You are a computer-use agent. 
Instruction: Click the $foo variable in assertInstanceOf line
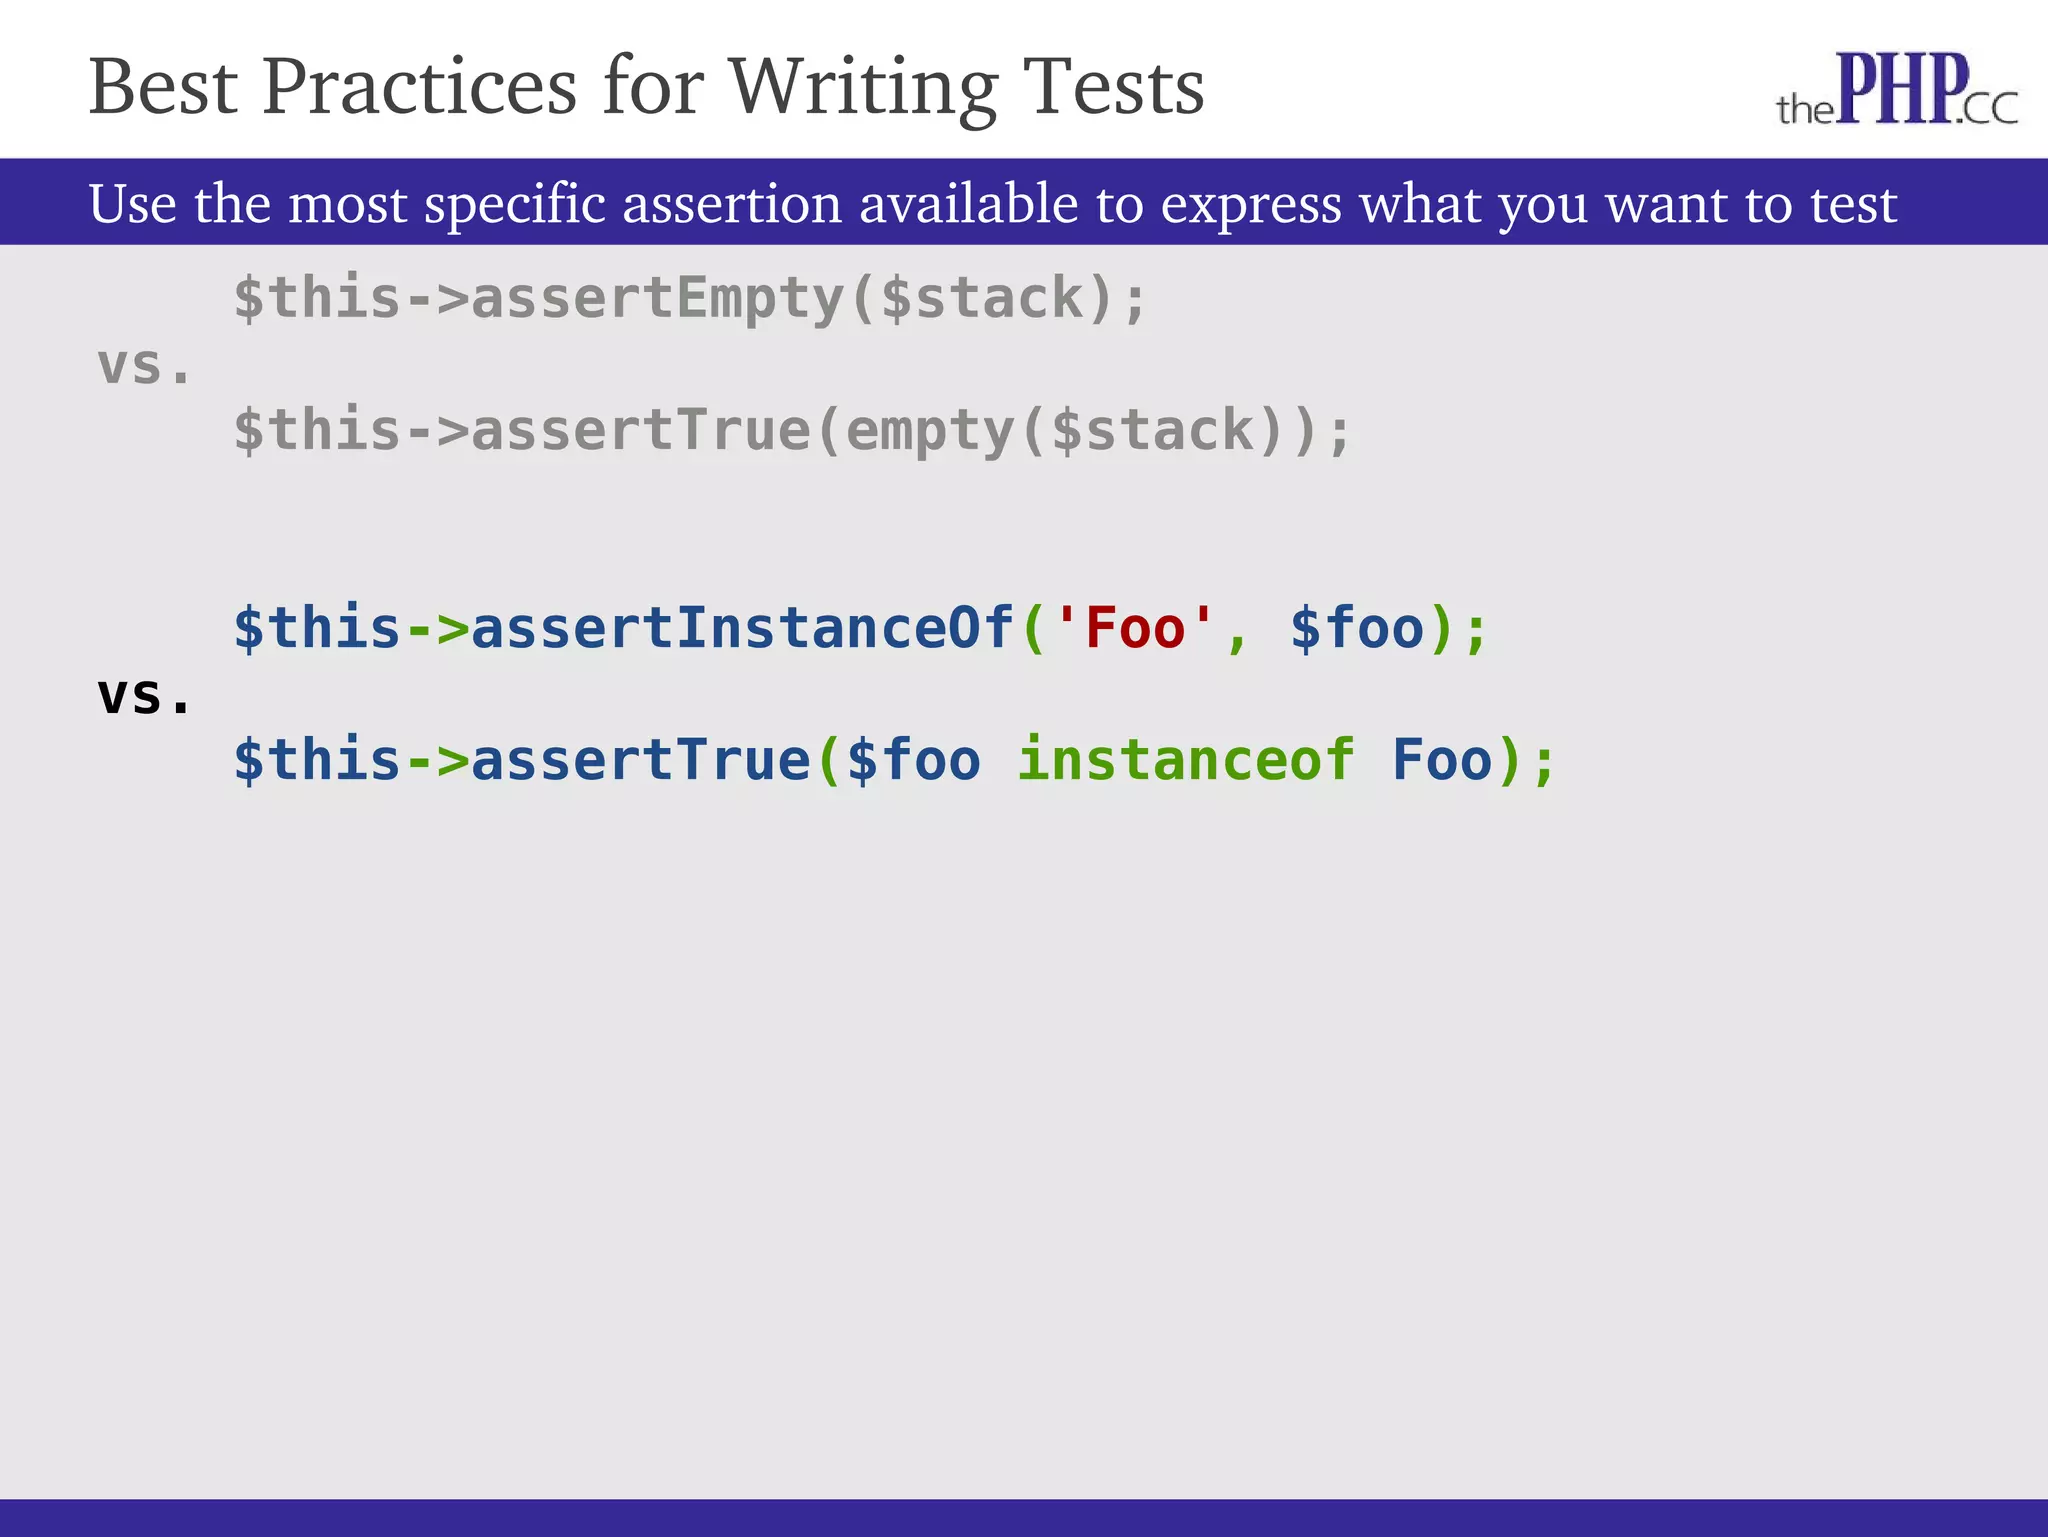coord(1357,628)
